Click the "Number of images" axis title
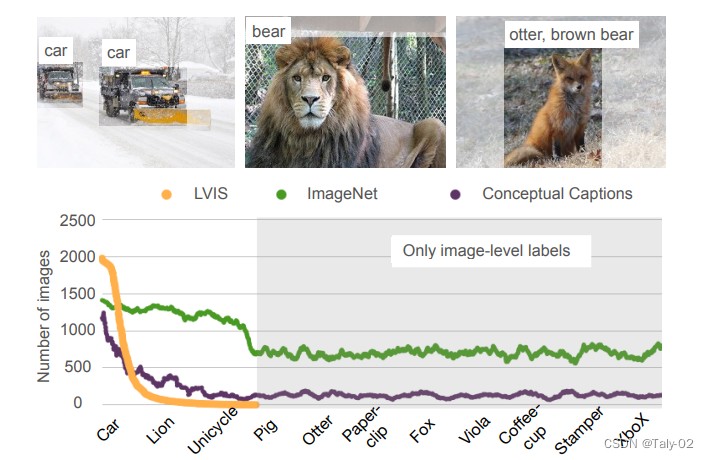The image size is (709, 460). (44, 316)
